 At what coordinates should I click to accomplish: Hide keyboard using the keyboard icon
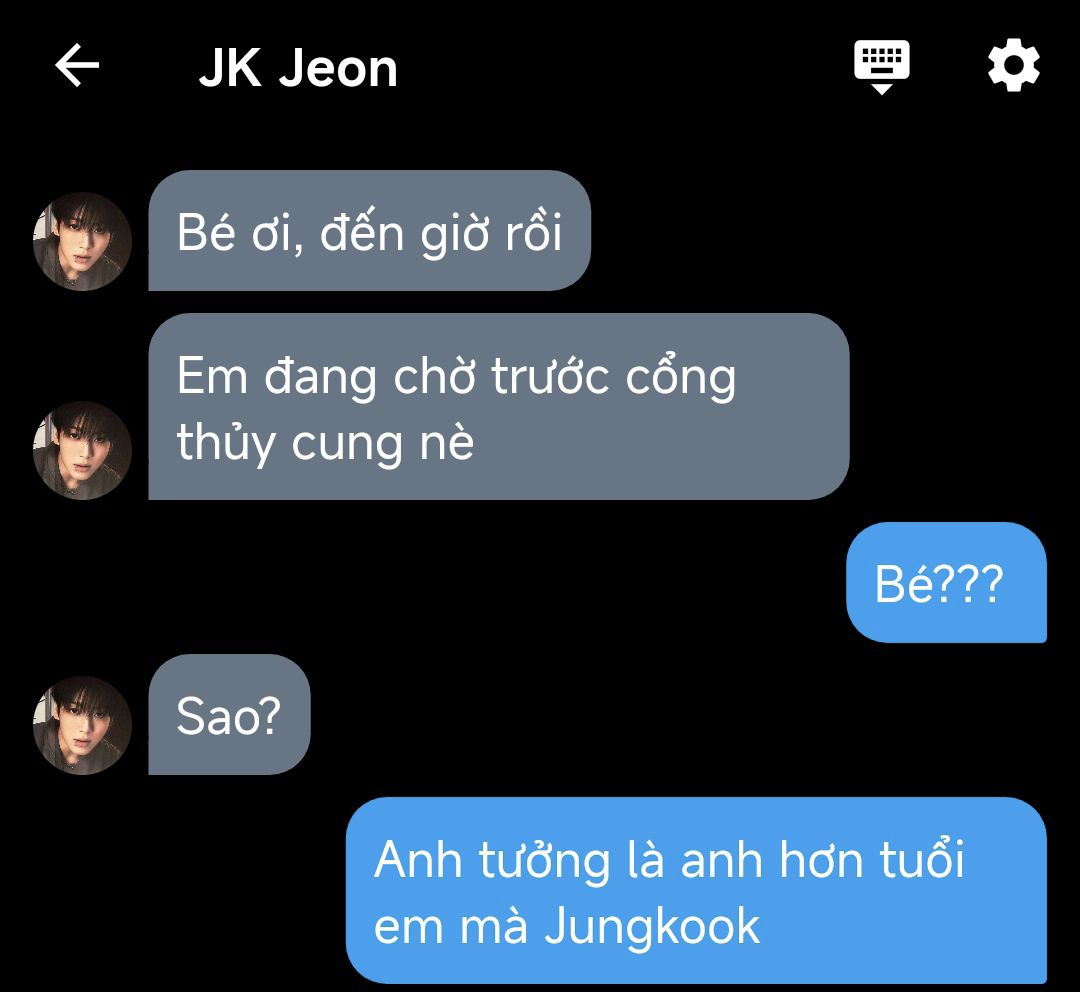882,67
